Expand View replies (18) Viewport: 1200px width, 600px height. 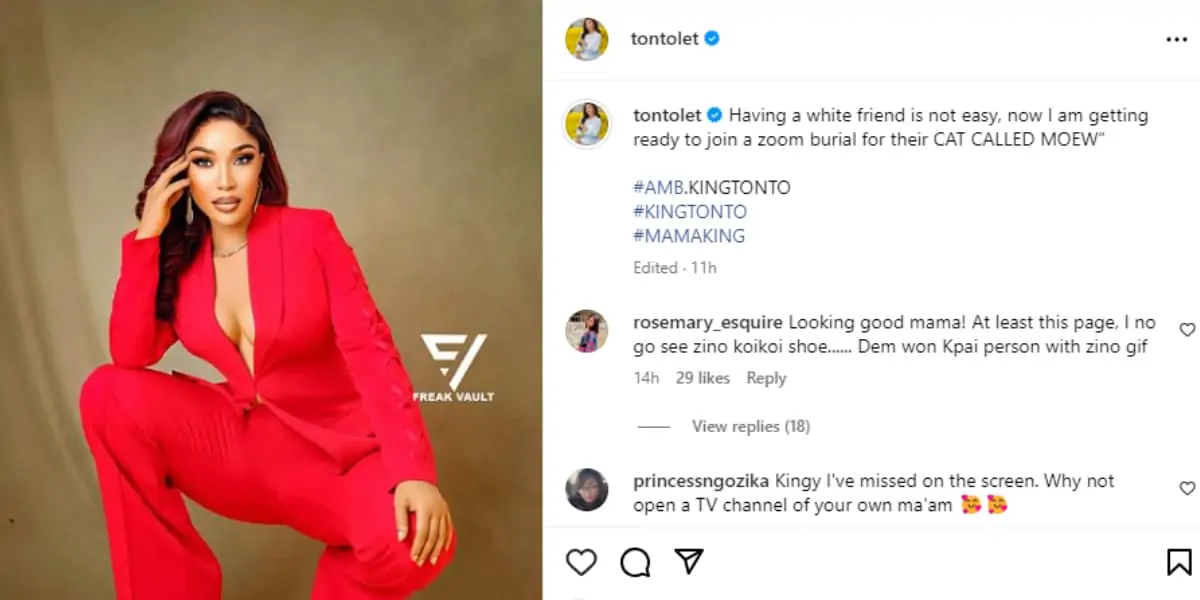[x=750, y=426]
